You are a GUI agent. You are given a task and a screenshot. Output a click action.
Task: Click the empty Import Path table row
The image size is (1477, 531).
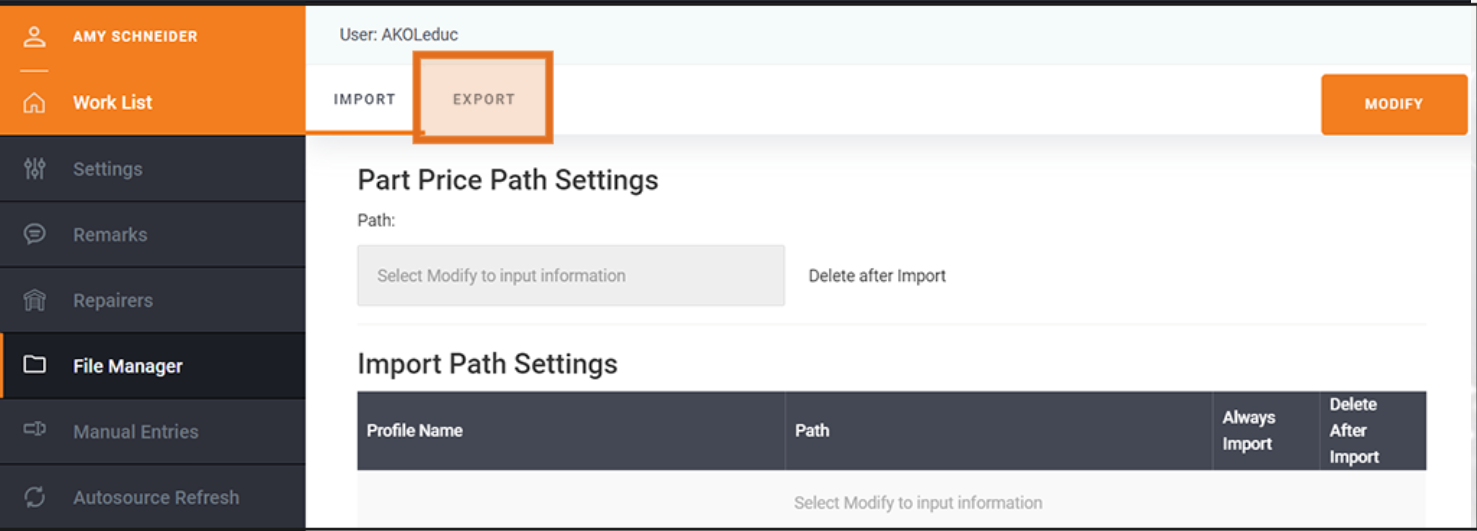917,503
